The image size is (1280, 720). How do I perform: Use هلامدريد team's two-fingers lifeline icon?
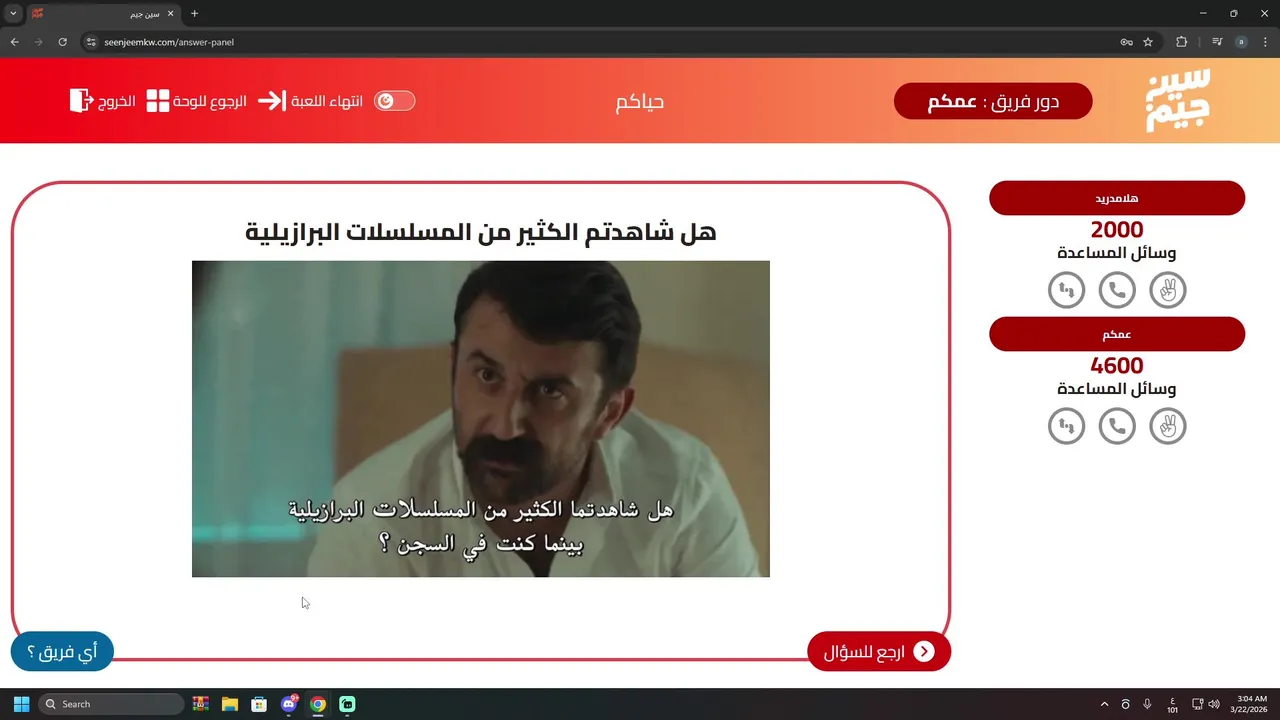point(1168,291)
